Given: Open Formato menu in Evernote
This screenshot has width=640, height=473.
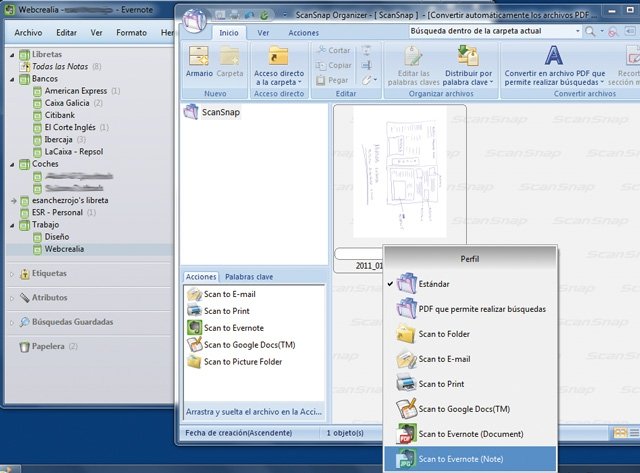Looking at the screenshot, I should [131, 33].
